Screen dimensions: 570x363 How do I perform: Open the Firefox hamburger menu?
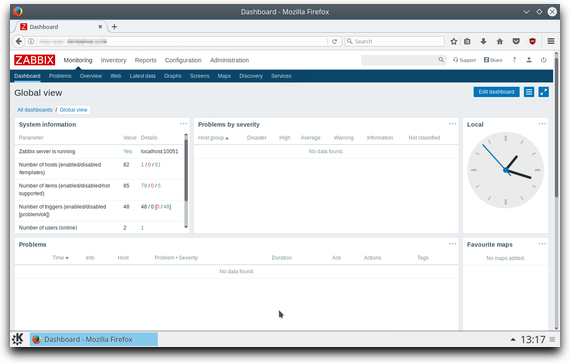pyautogui.click(x=551, y=41)
